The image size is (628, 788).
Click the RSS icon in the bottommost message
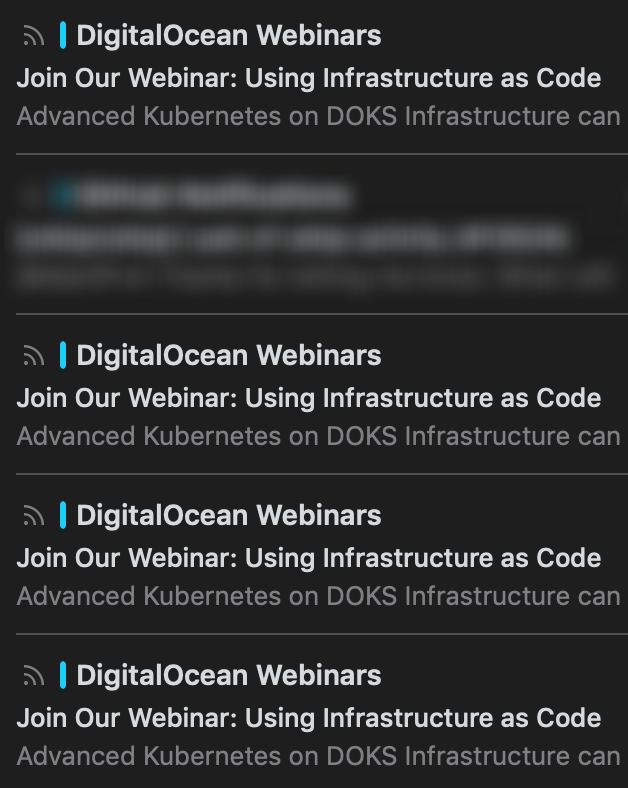pyautogui.click(x=34, y=676)
